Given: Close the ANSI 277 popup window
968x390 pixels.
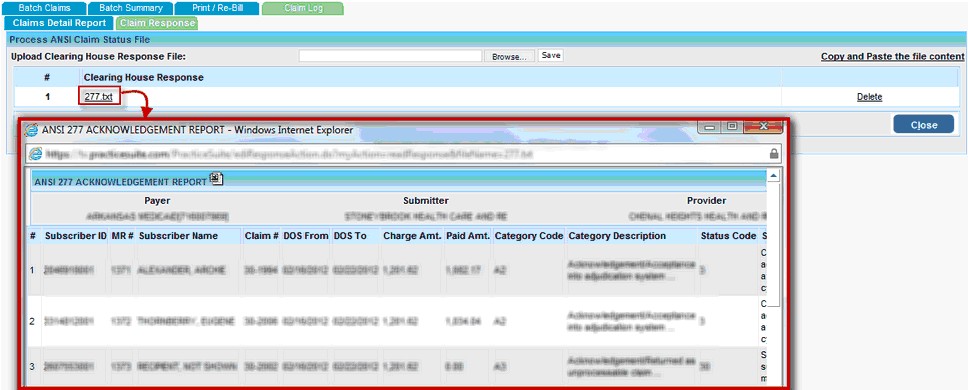Looking at the screenshot, I should (x=763, y=127).
